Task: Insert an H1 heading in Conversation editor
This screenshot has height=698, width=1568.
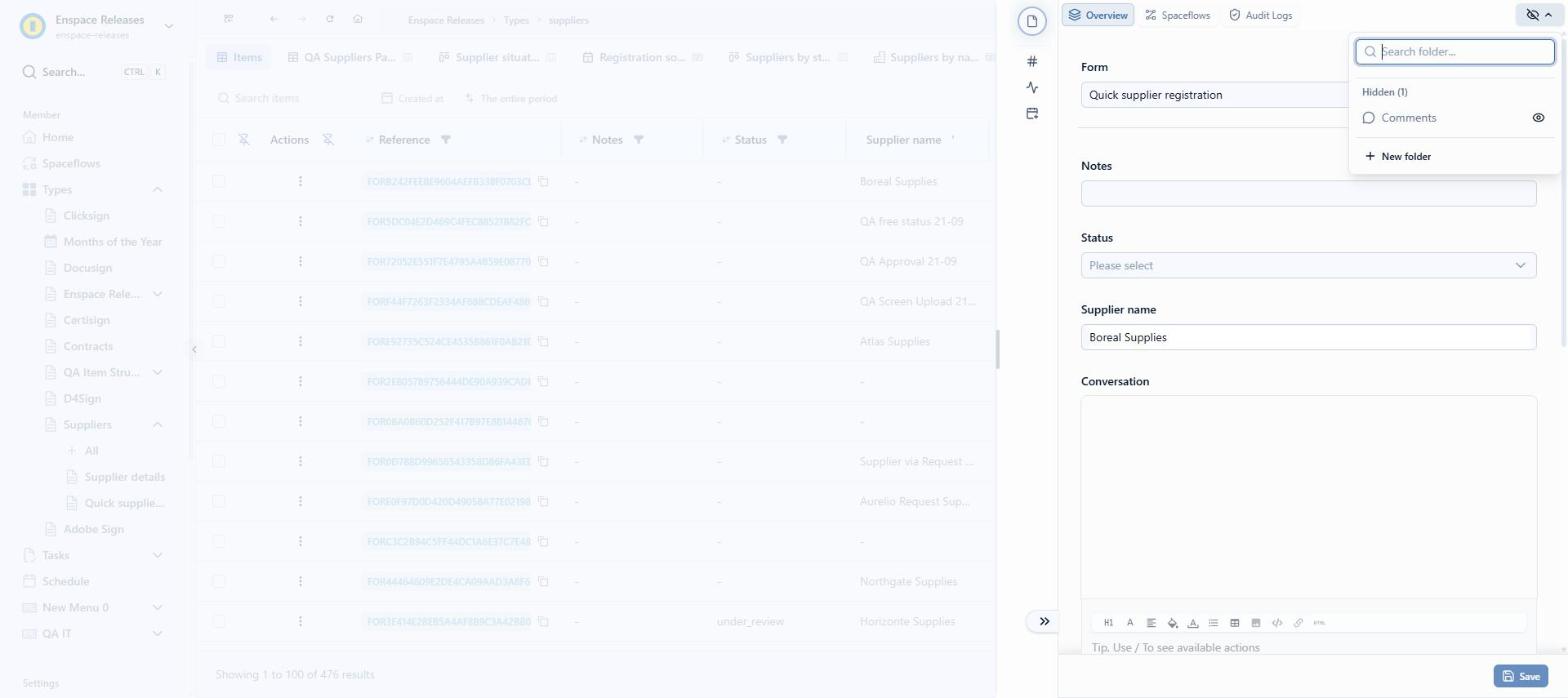Action: coord(1108,623)
